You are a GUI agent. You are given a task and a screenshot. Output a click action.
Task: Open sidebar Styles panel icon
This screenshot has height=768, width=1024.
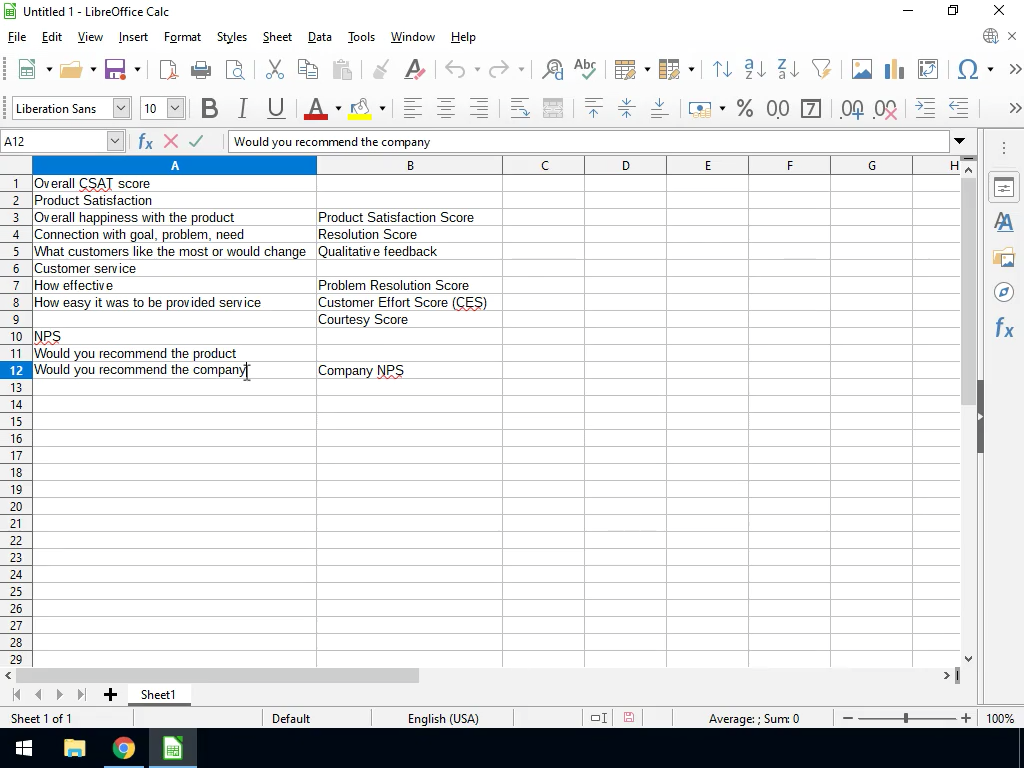[x=1004, y=223]
